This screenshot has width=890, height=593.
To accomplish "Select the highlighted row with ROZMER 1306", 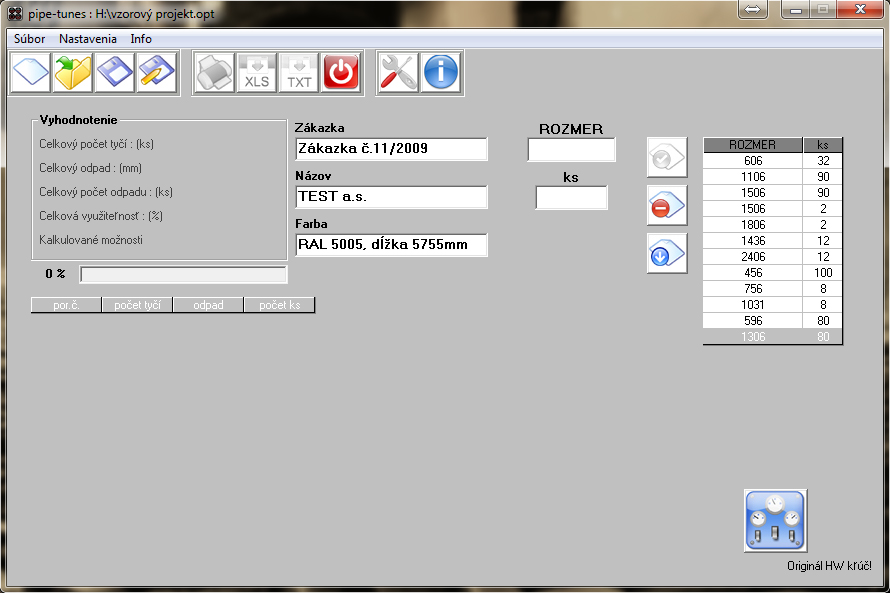I will point(773,337).
